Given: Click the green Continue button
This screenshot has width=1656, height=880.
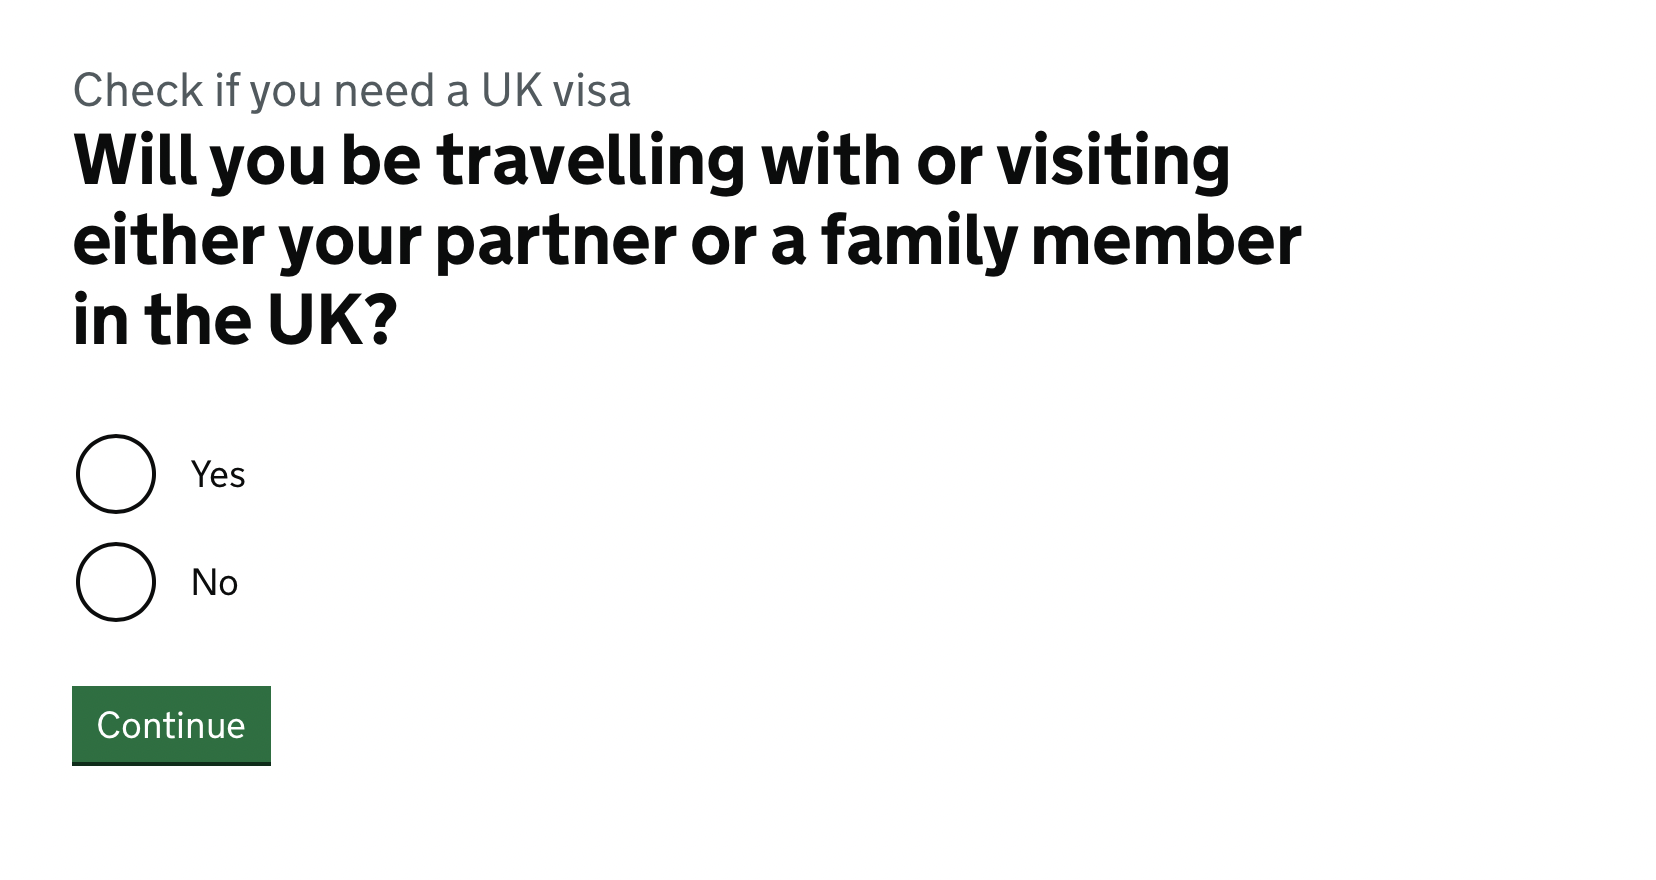Looking at the screenshot, I should [x=171, y=725].
